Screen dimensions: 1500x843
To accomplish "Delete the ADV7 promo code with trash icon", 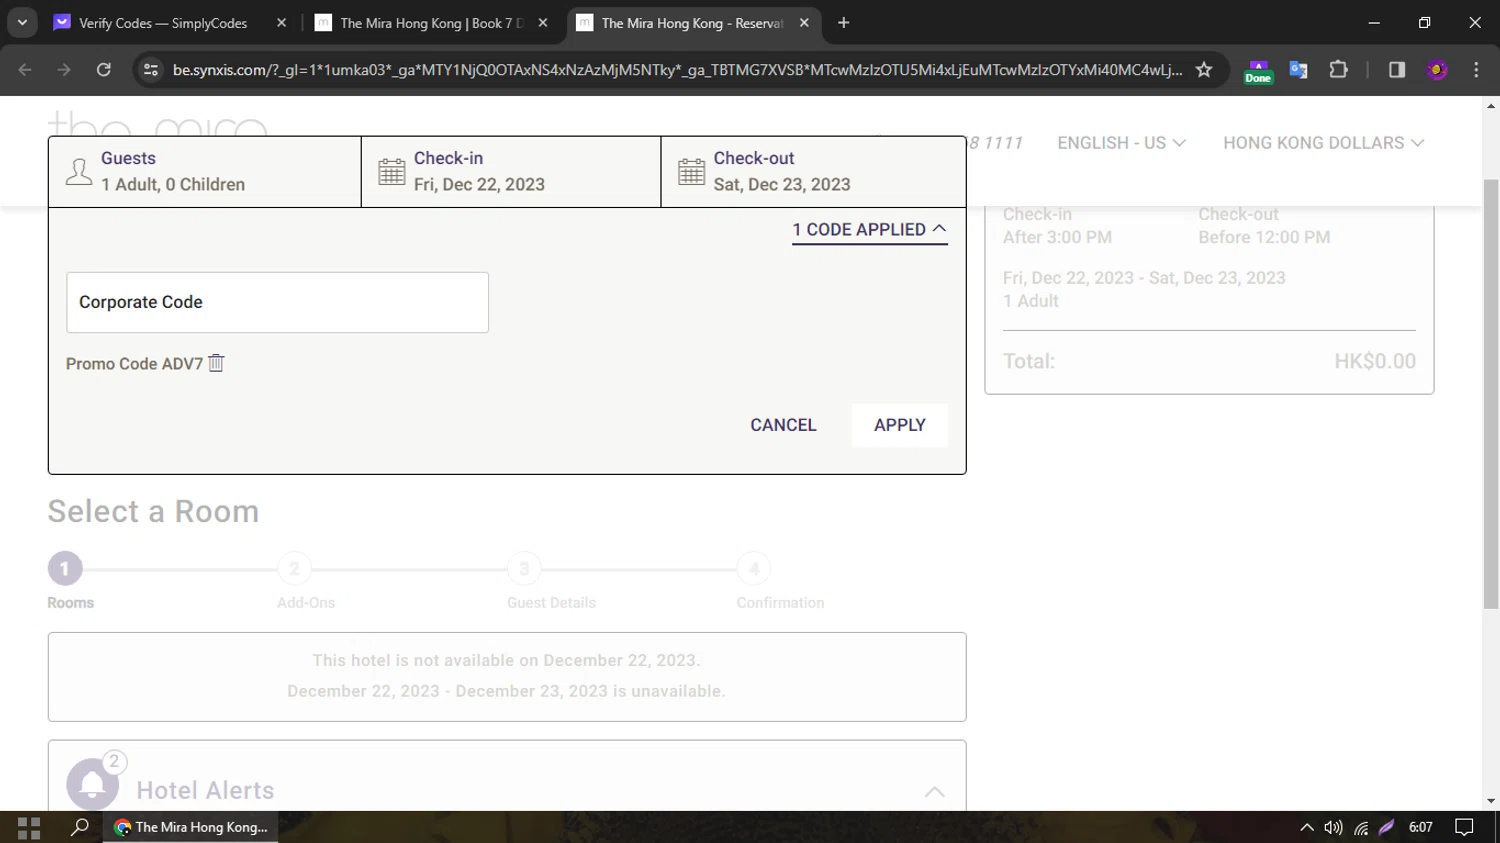I will (216, 363).
